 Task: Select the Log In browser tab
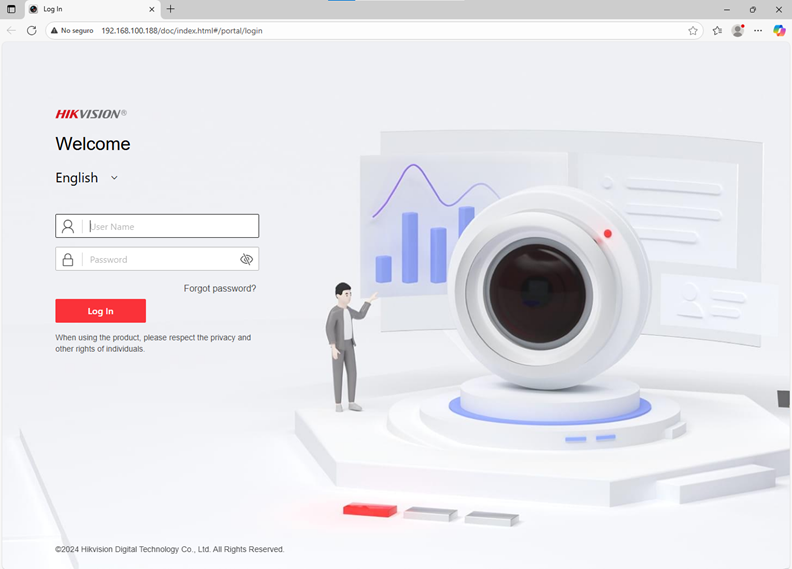(85, 9)
